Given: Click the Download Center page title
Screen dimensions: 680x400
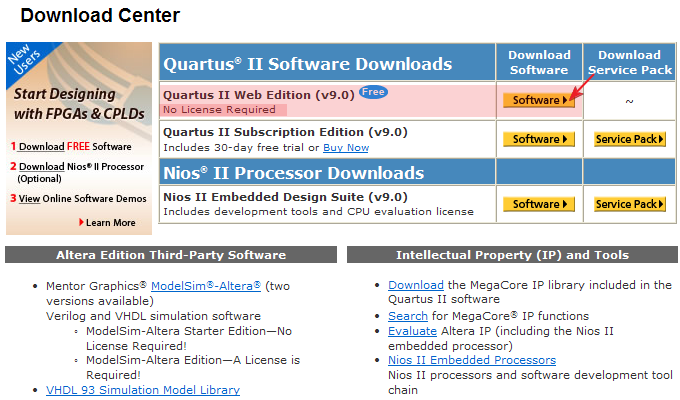Looking at the screenshot, I should 100,16.
